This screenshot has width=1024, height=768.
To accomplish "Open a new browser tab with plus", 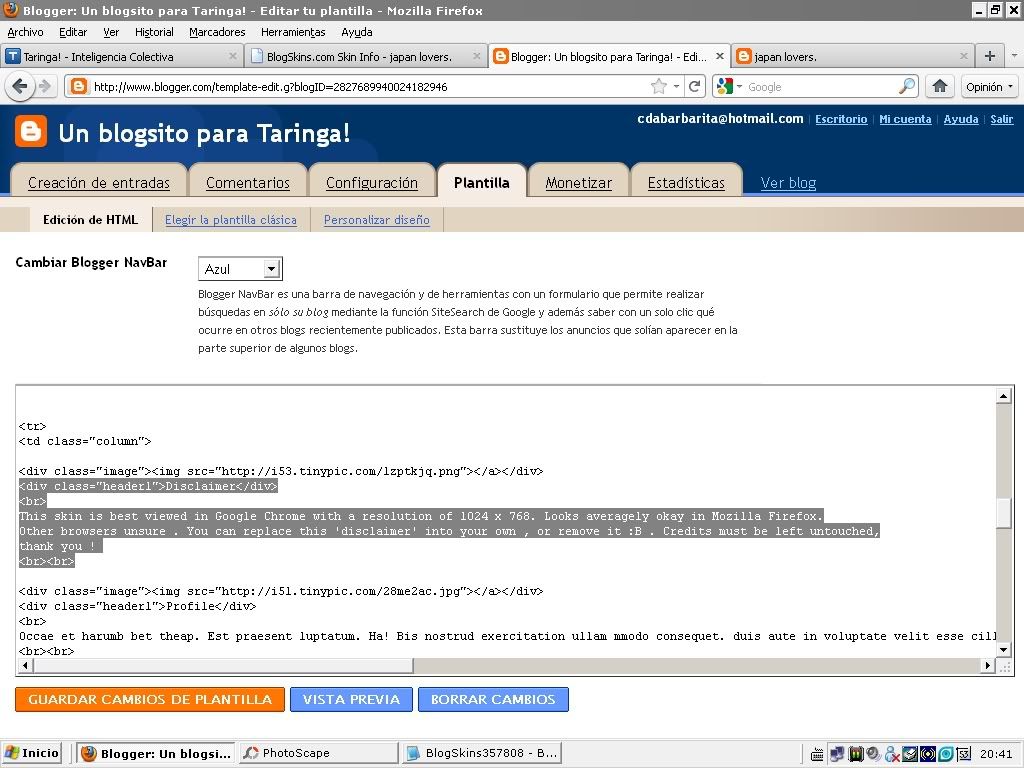I will click(x=989, y=56).
